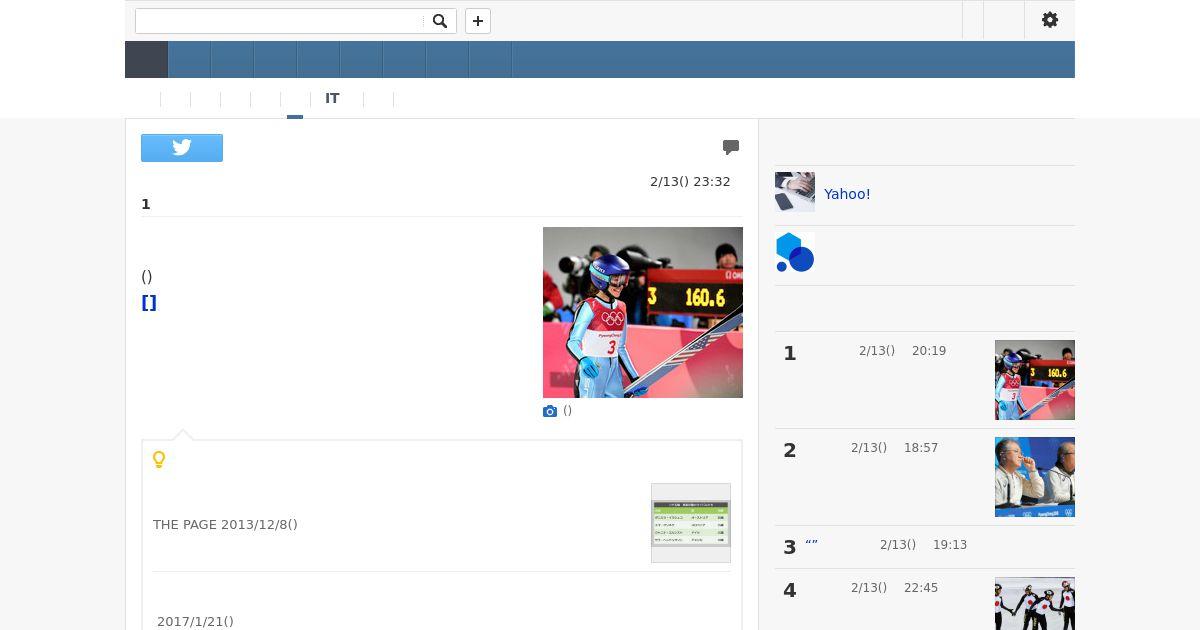Screen dimensions: 1200x630
Task: Open ranking 1 ski jumper thumbnail
Action: pyautogui.click(x=1035, y=380)
